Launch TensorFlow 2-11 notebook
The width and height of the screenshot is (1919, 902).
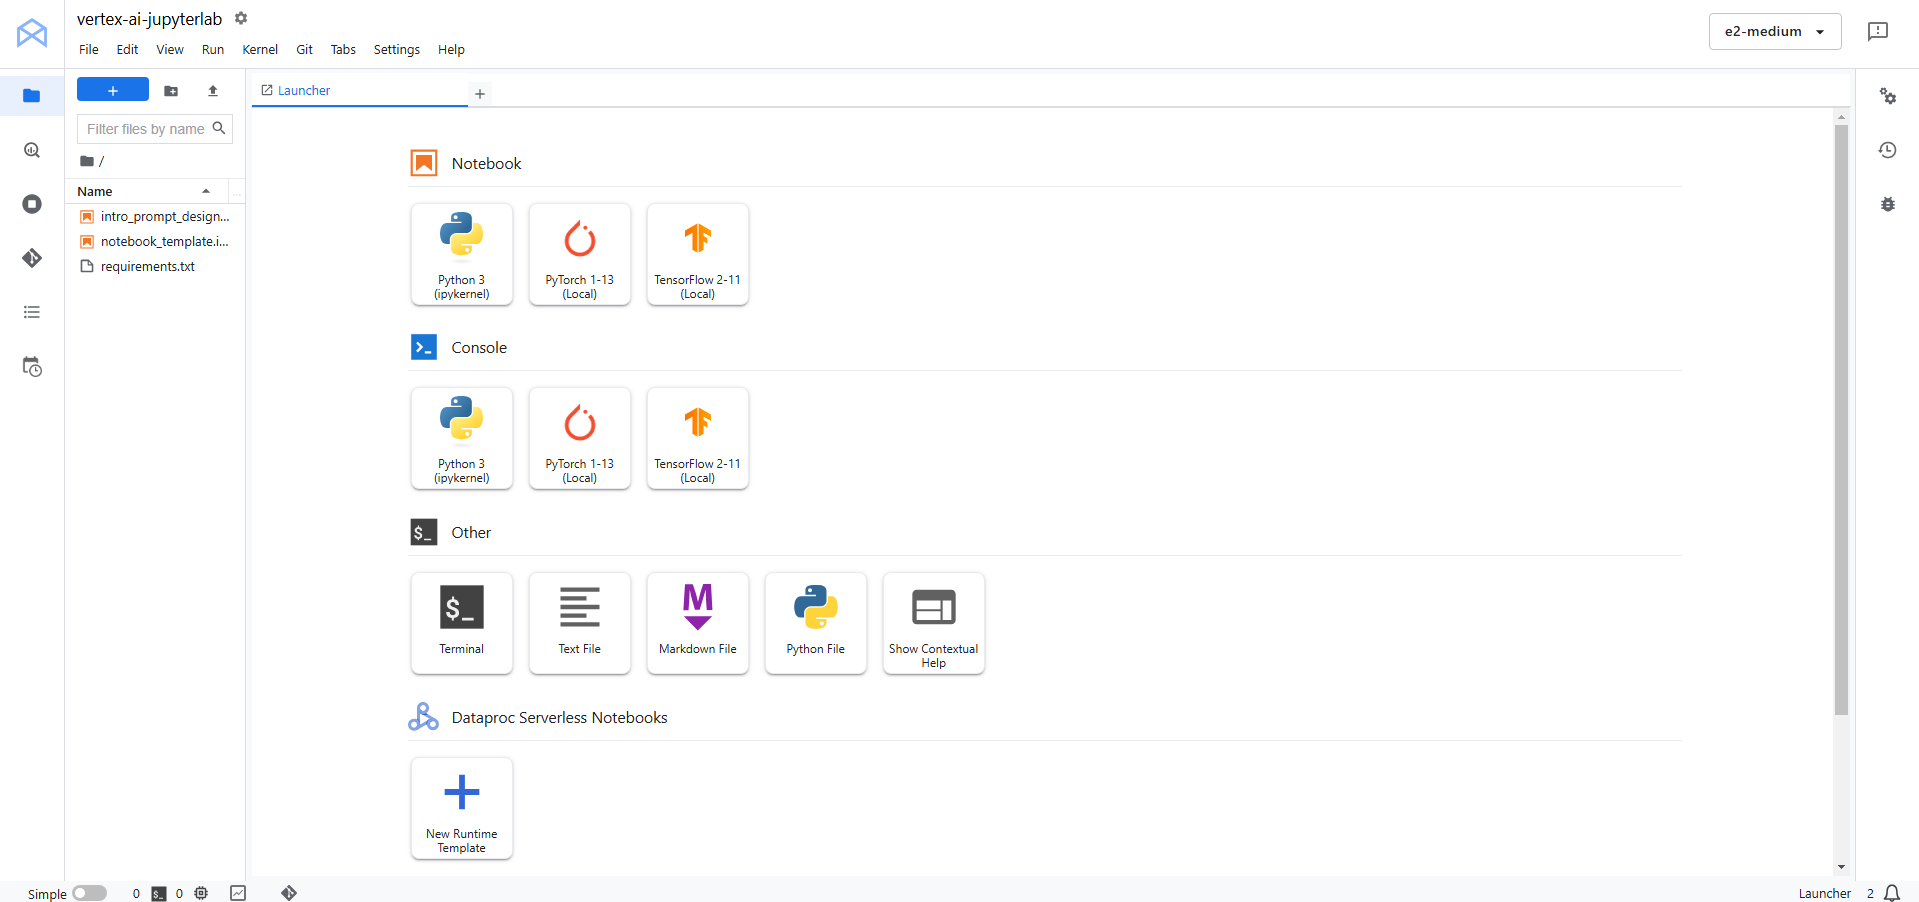pyautogui.click(x=697, y=254)
